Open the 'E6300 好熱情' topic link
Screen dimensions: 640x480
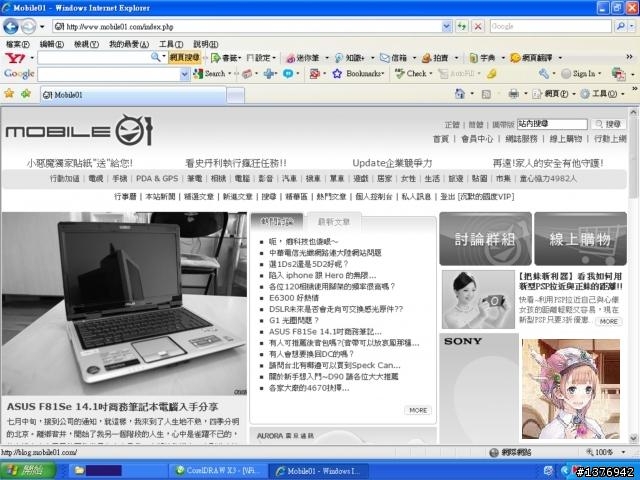pos(294,298)
